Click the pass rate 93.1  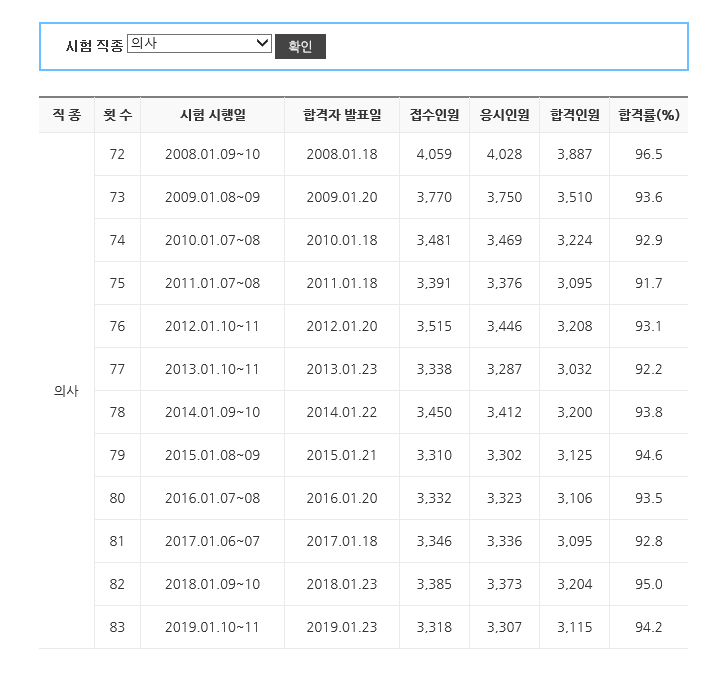648,326
